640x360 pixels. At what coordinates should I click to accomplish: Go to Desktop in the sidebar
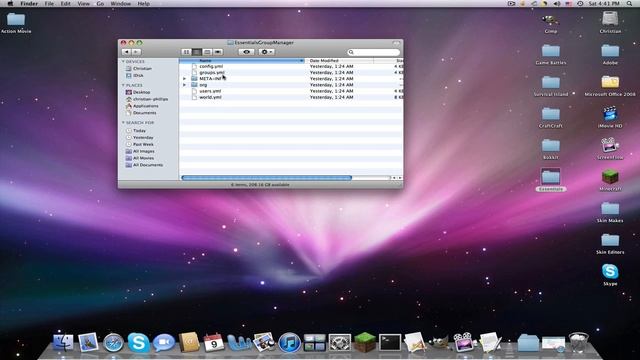138,92
